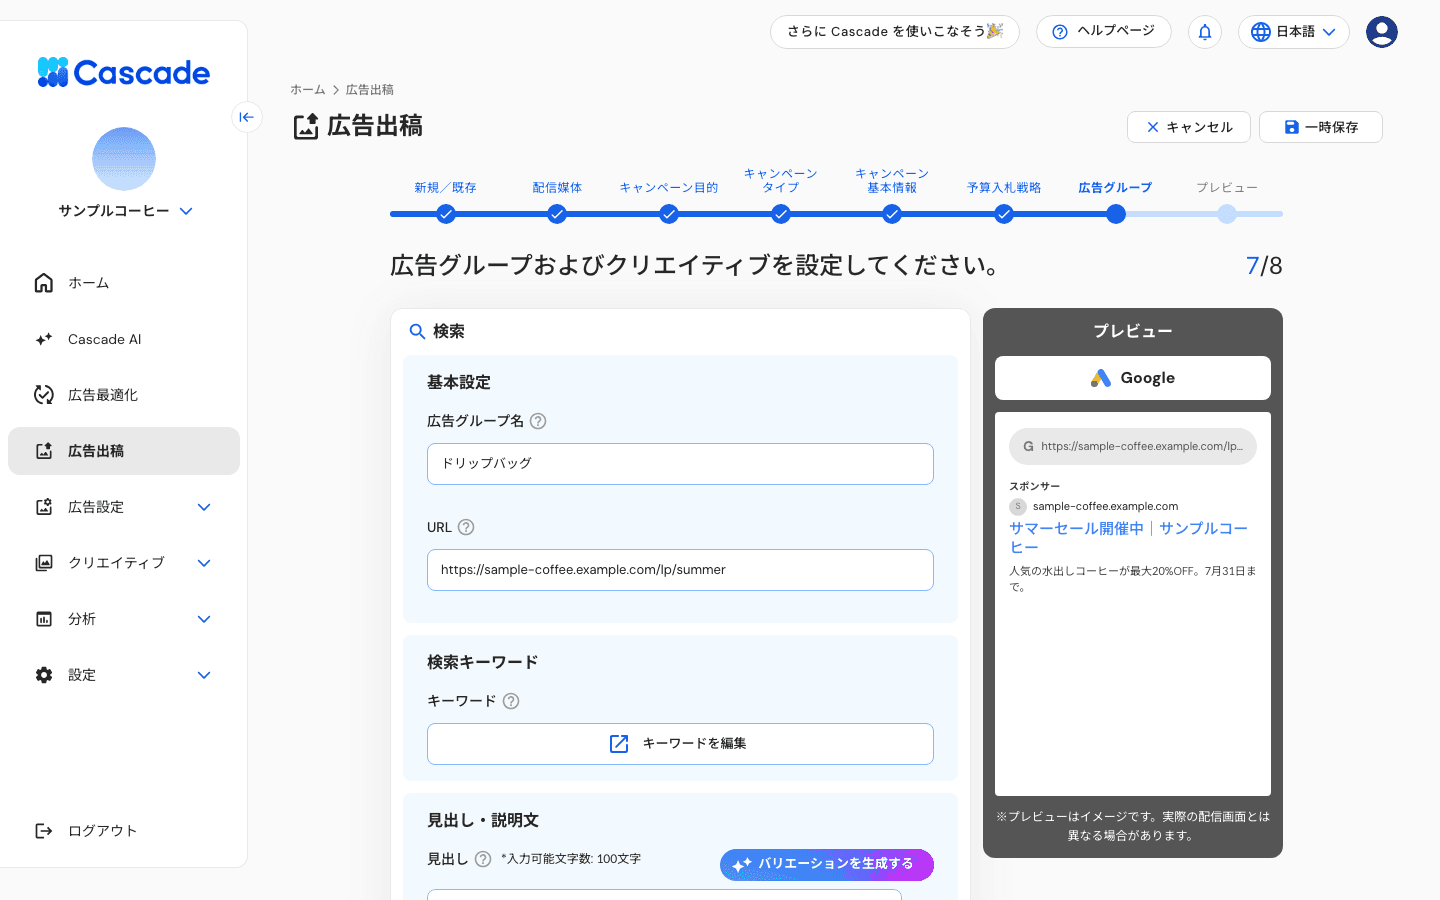This screenshot has height=900, width=1440.
Task: Click the 設定 gear icon
Action: coord(44,675)
